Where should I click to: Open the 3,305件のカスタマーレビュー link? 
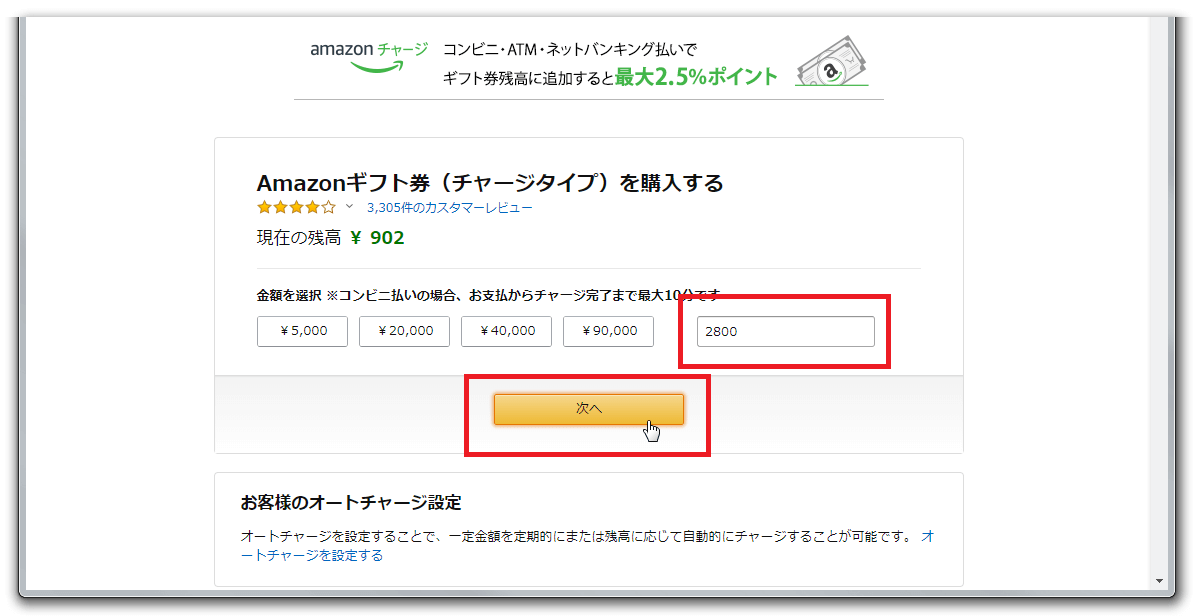(449, 208)
